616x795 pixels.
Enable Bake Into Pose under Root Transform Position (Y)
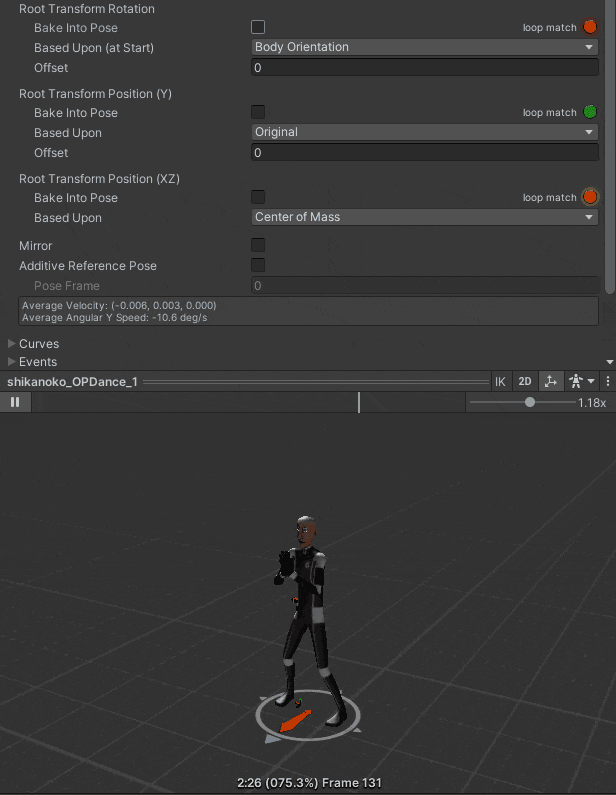258,112
